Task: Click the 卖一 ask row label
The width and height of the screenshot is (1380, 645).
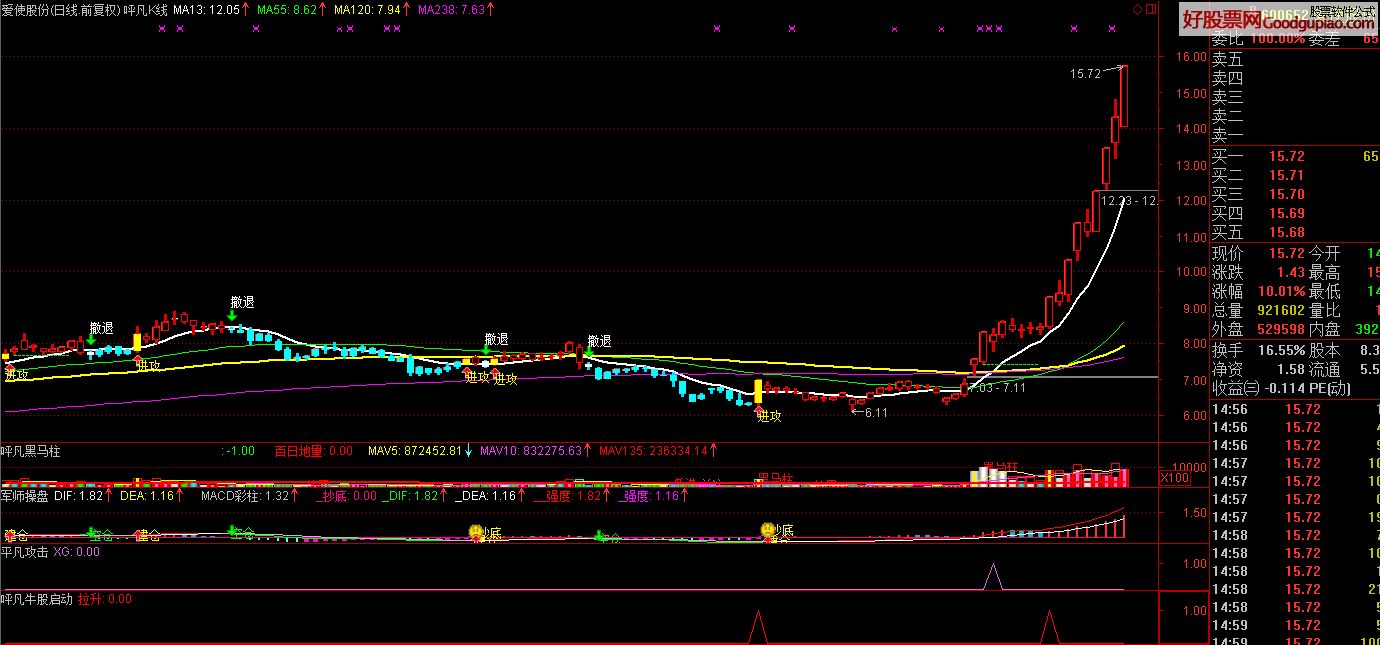Action: click(1227, 135)
